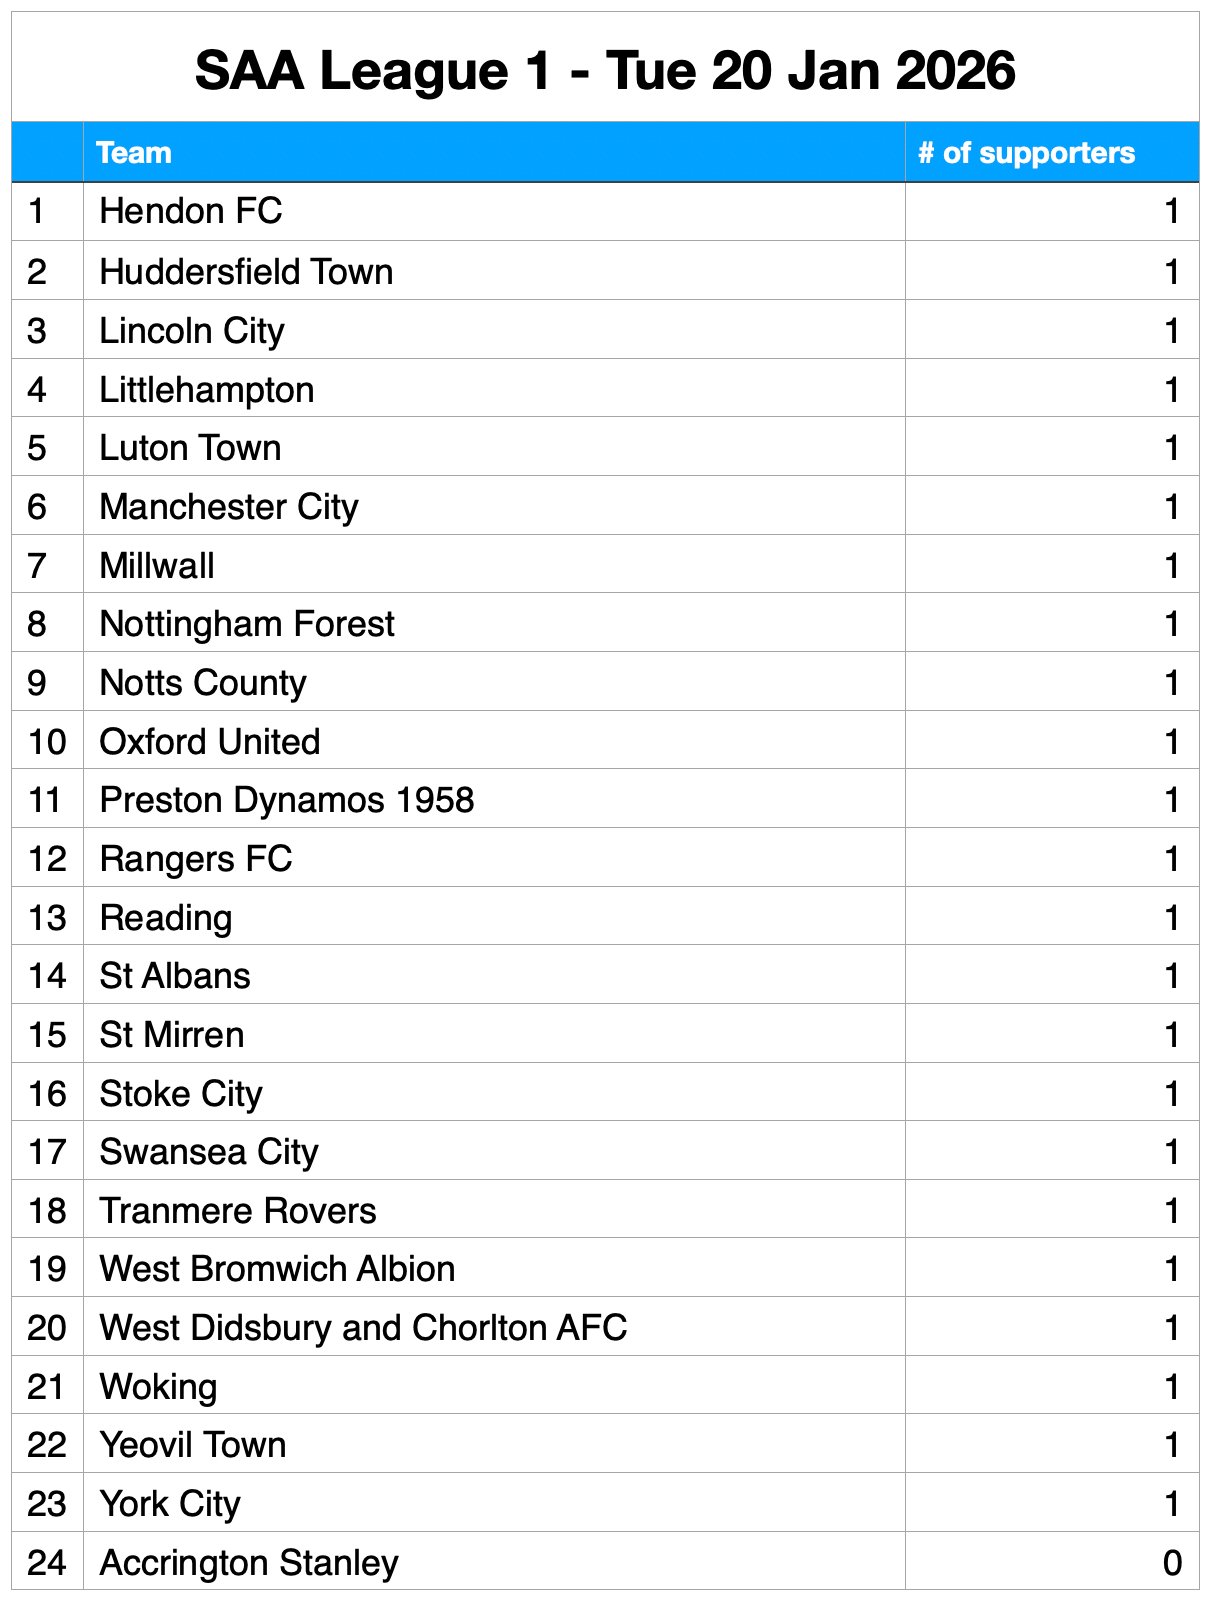This screenshot has width=1212, height=1602.
Task: Select the Millwall team cell
Action: point(157,566)
